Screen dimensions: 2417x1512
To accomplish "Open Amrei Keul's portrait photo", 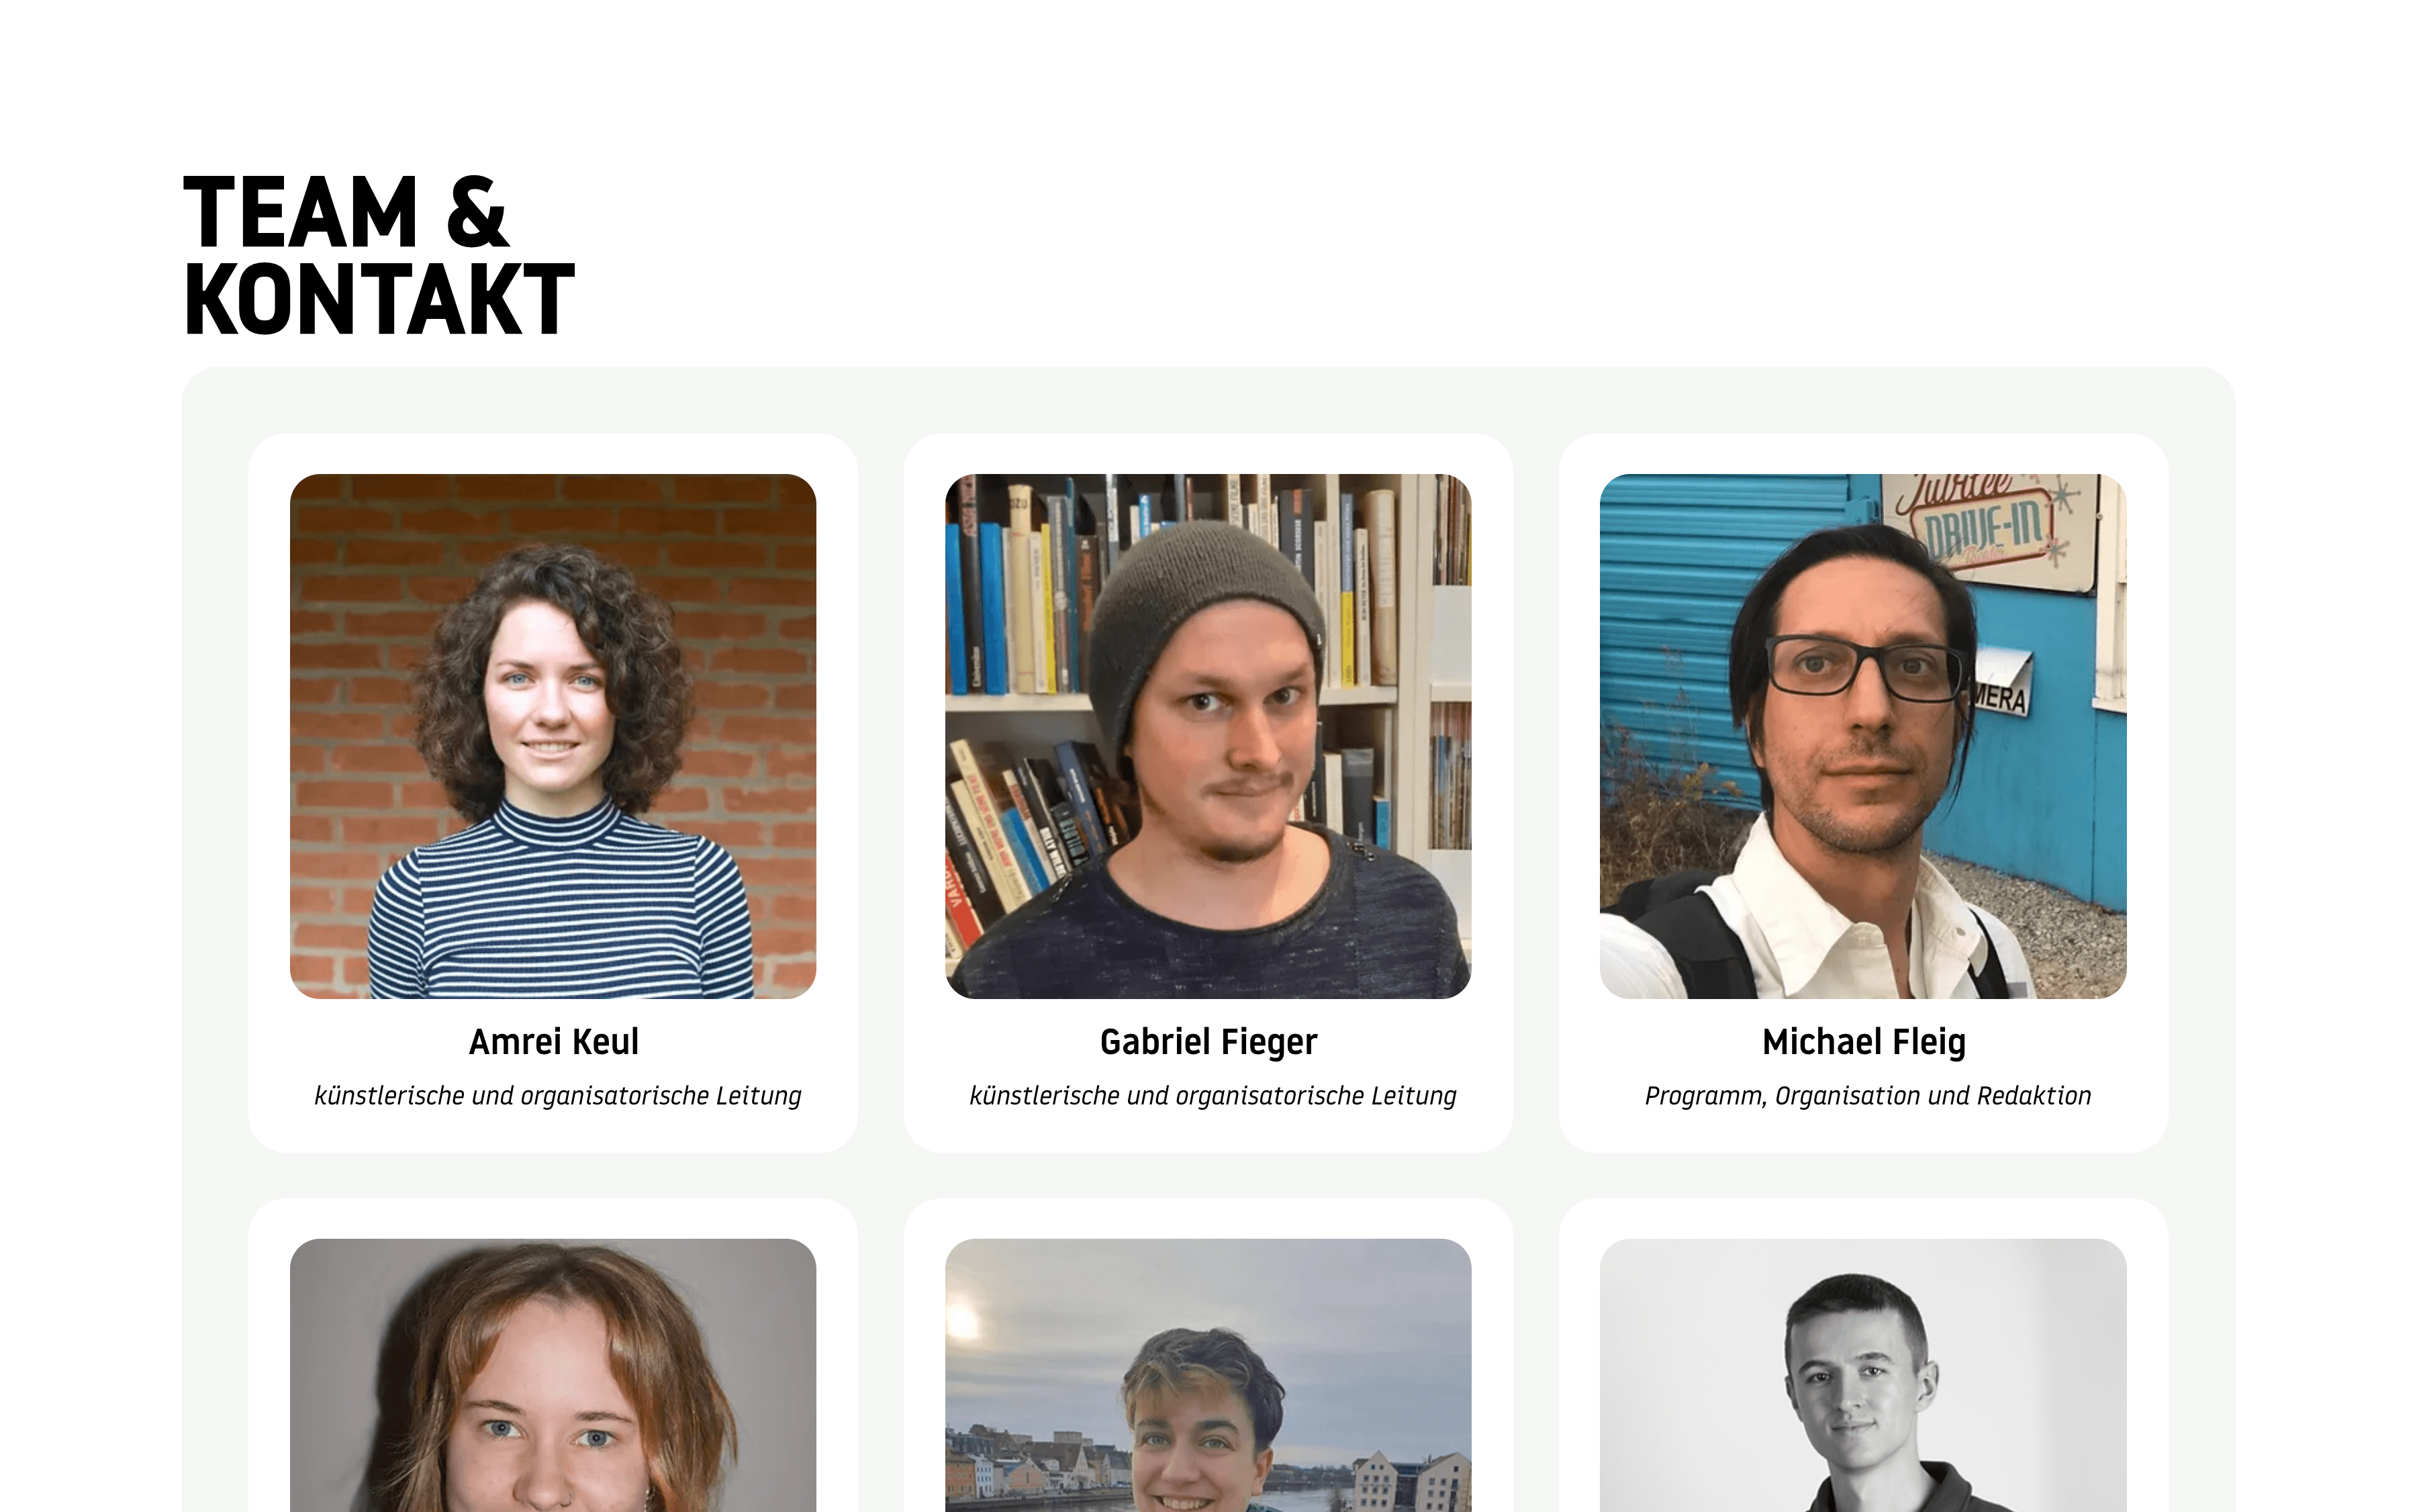I will (552, 736).
